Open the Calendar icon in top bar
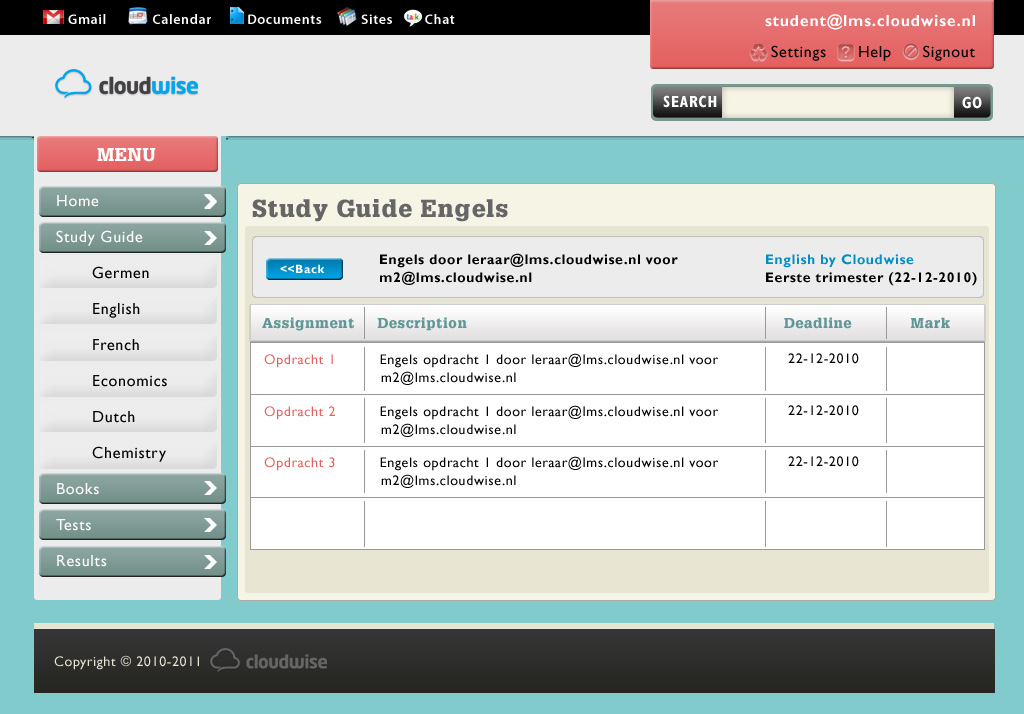This screenshot has width=1024, height=714. click(138, 16)
